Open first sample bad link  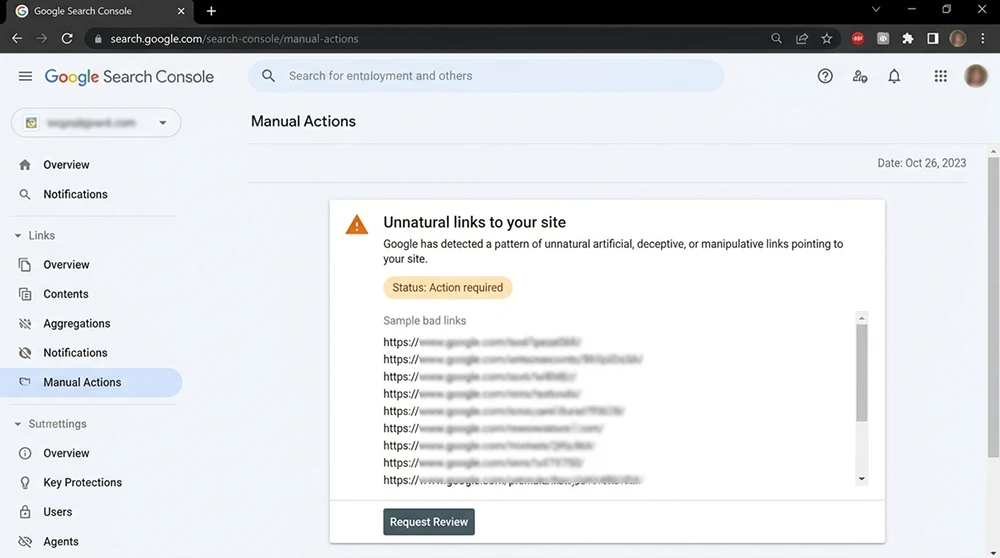482,342
